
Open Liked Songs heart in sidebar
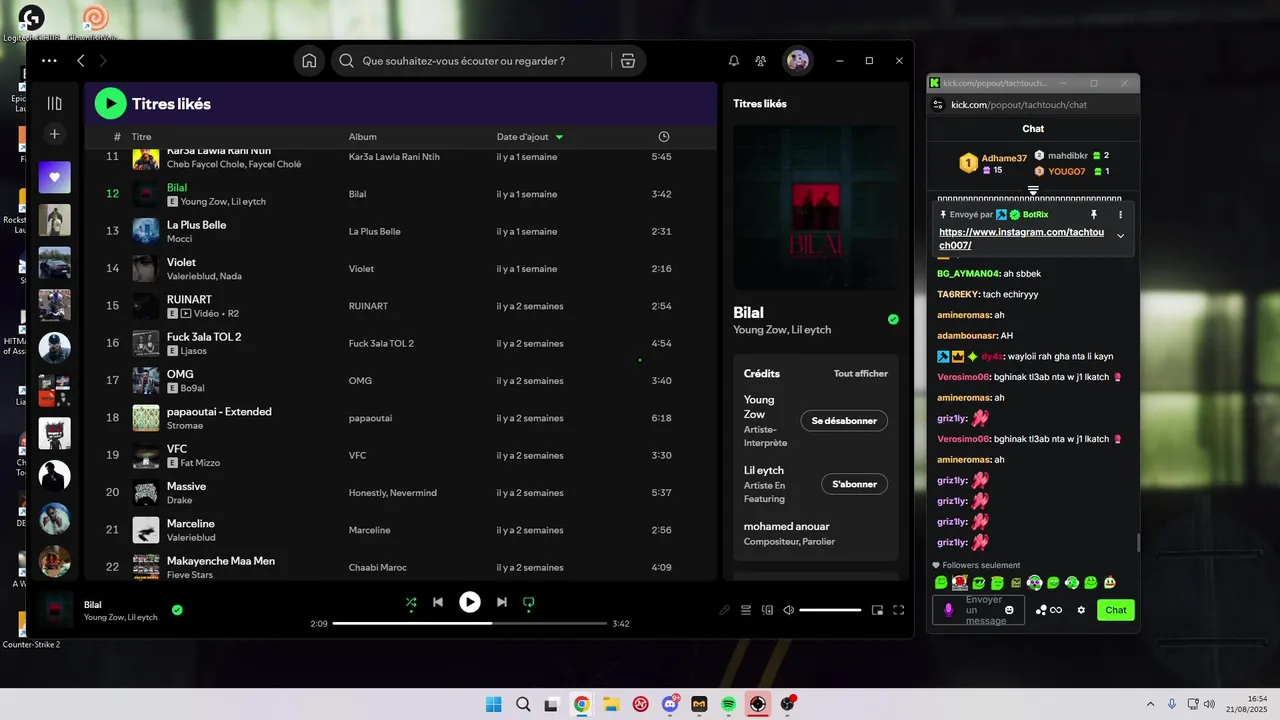click(x=55, y=177)
